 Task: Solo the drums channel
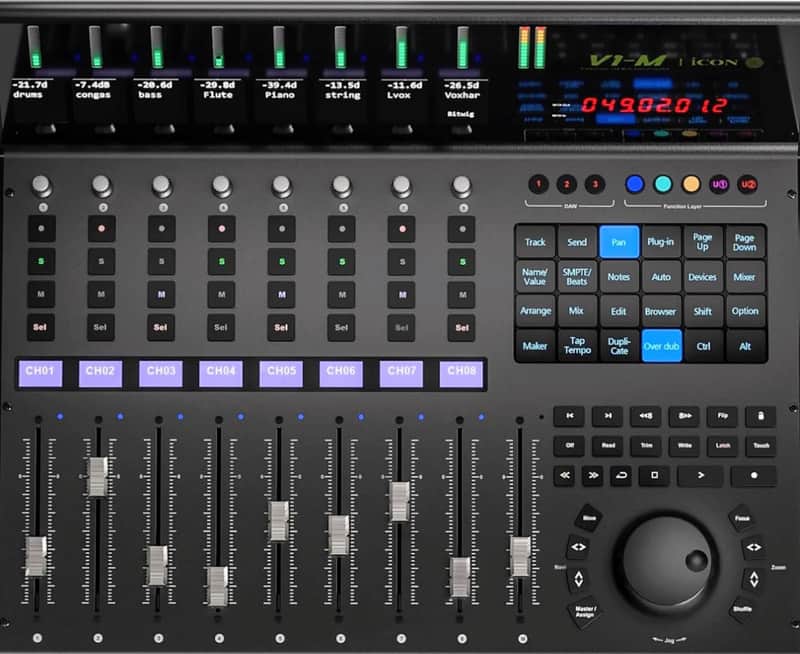41,261
